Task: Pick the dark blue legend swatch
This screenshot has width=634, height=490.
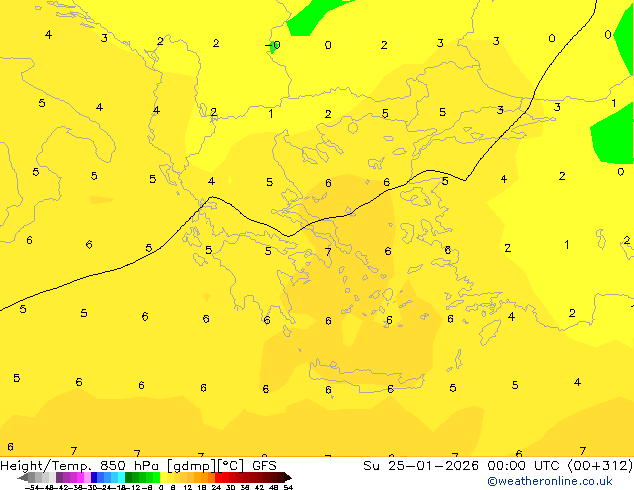Action: [x=94, y=477]
